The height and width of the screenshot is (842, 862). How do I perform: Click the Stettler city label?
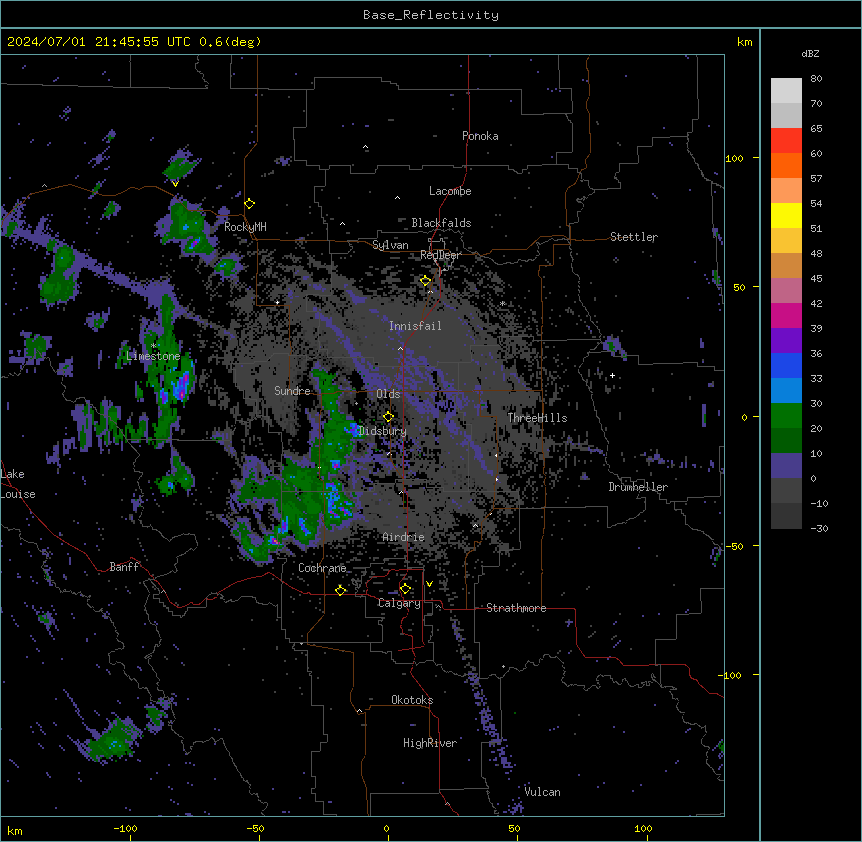[634, 237]
